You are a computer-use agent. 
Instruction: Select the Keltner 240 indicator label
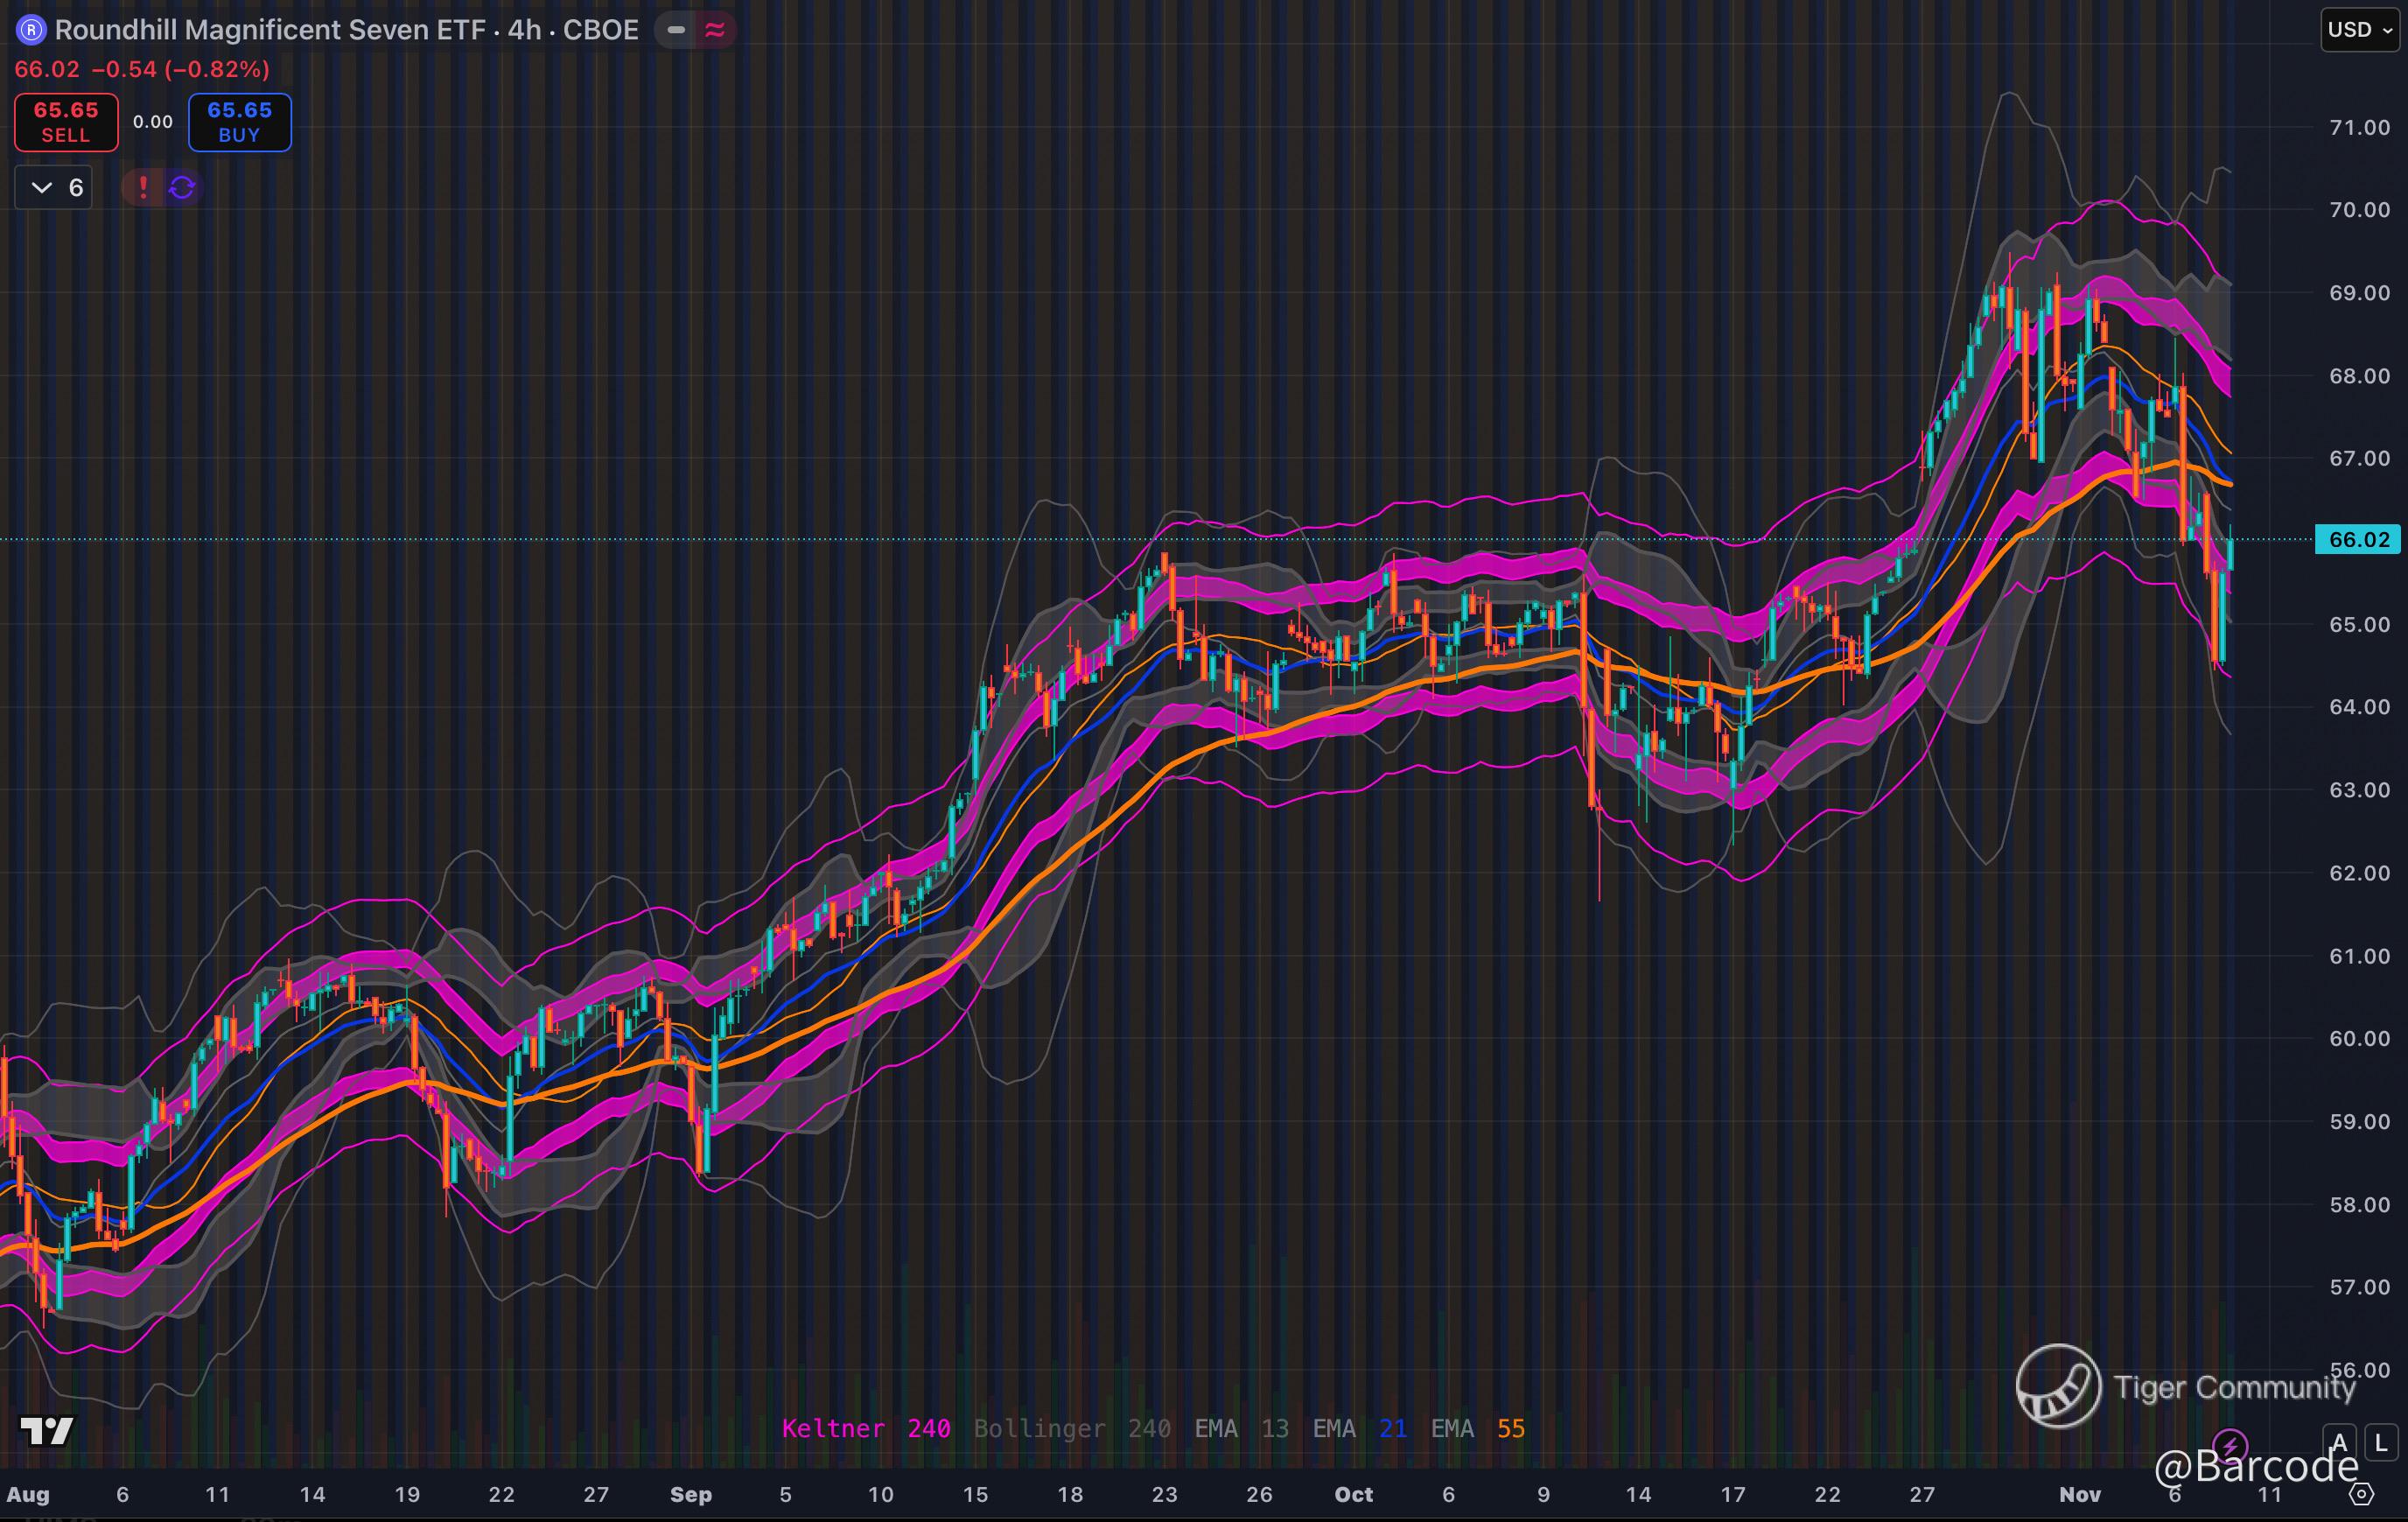click(865, 1428)
